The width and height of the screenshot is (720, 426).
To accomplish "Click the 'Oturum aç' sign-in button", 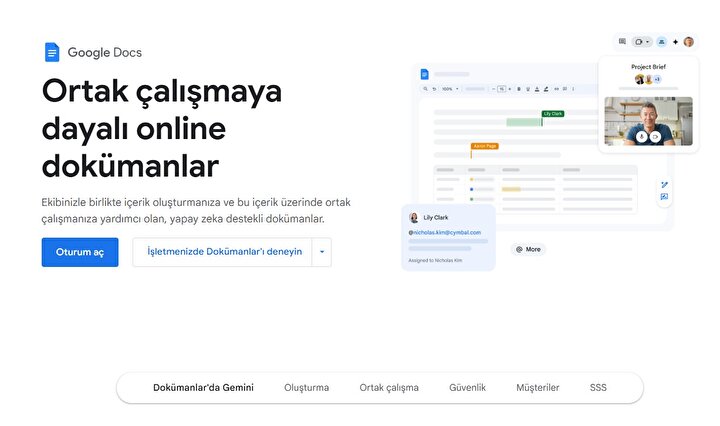I will (x=80, y=252).
